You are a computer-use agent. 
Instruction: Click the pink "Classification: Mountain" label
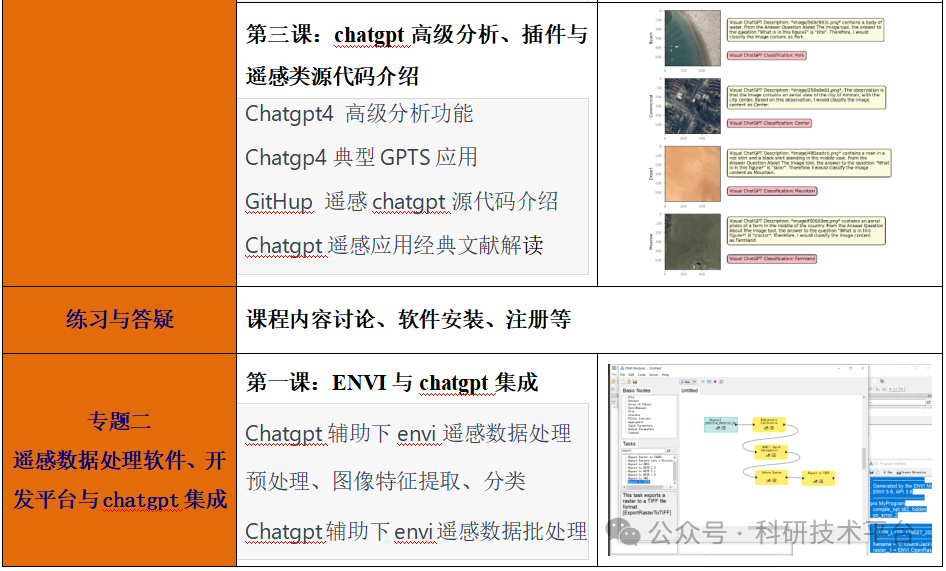coord(772,191)
